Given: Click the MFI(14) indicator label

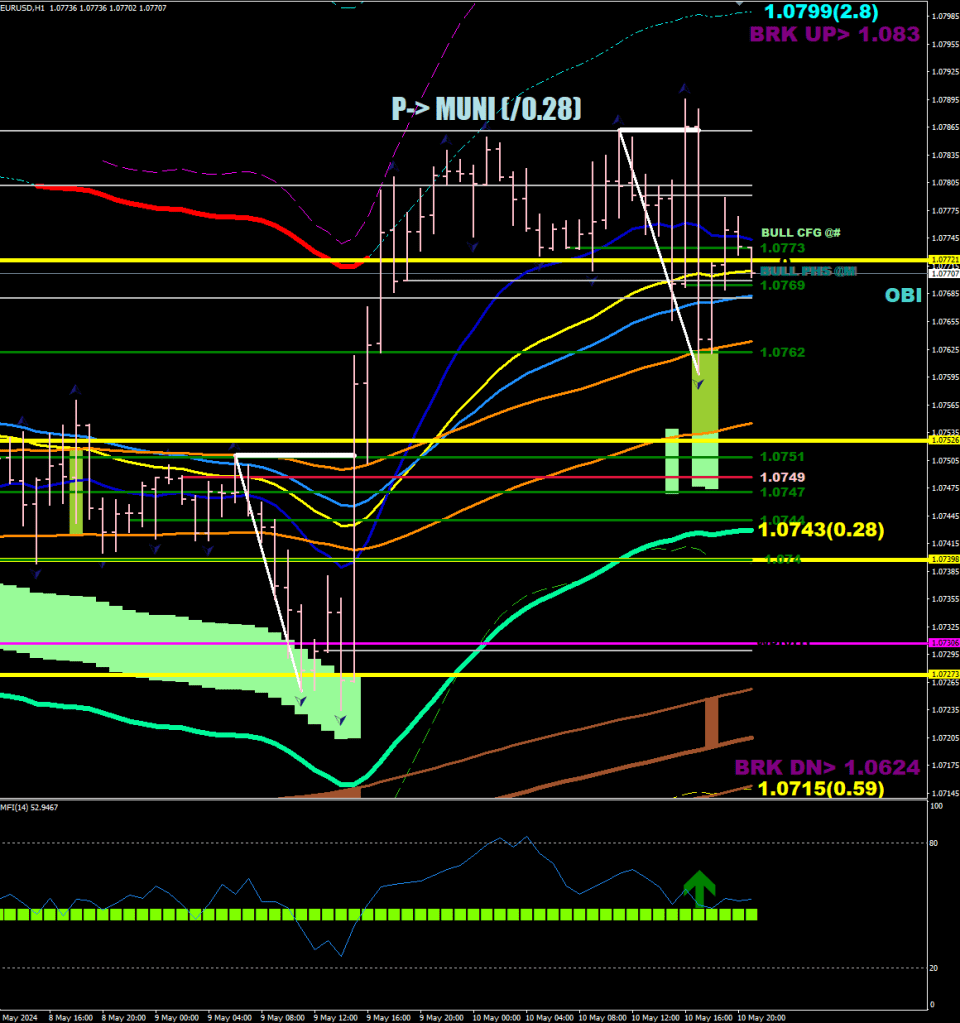Looking at the screenshot, I should (x=32, y=806).
